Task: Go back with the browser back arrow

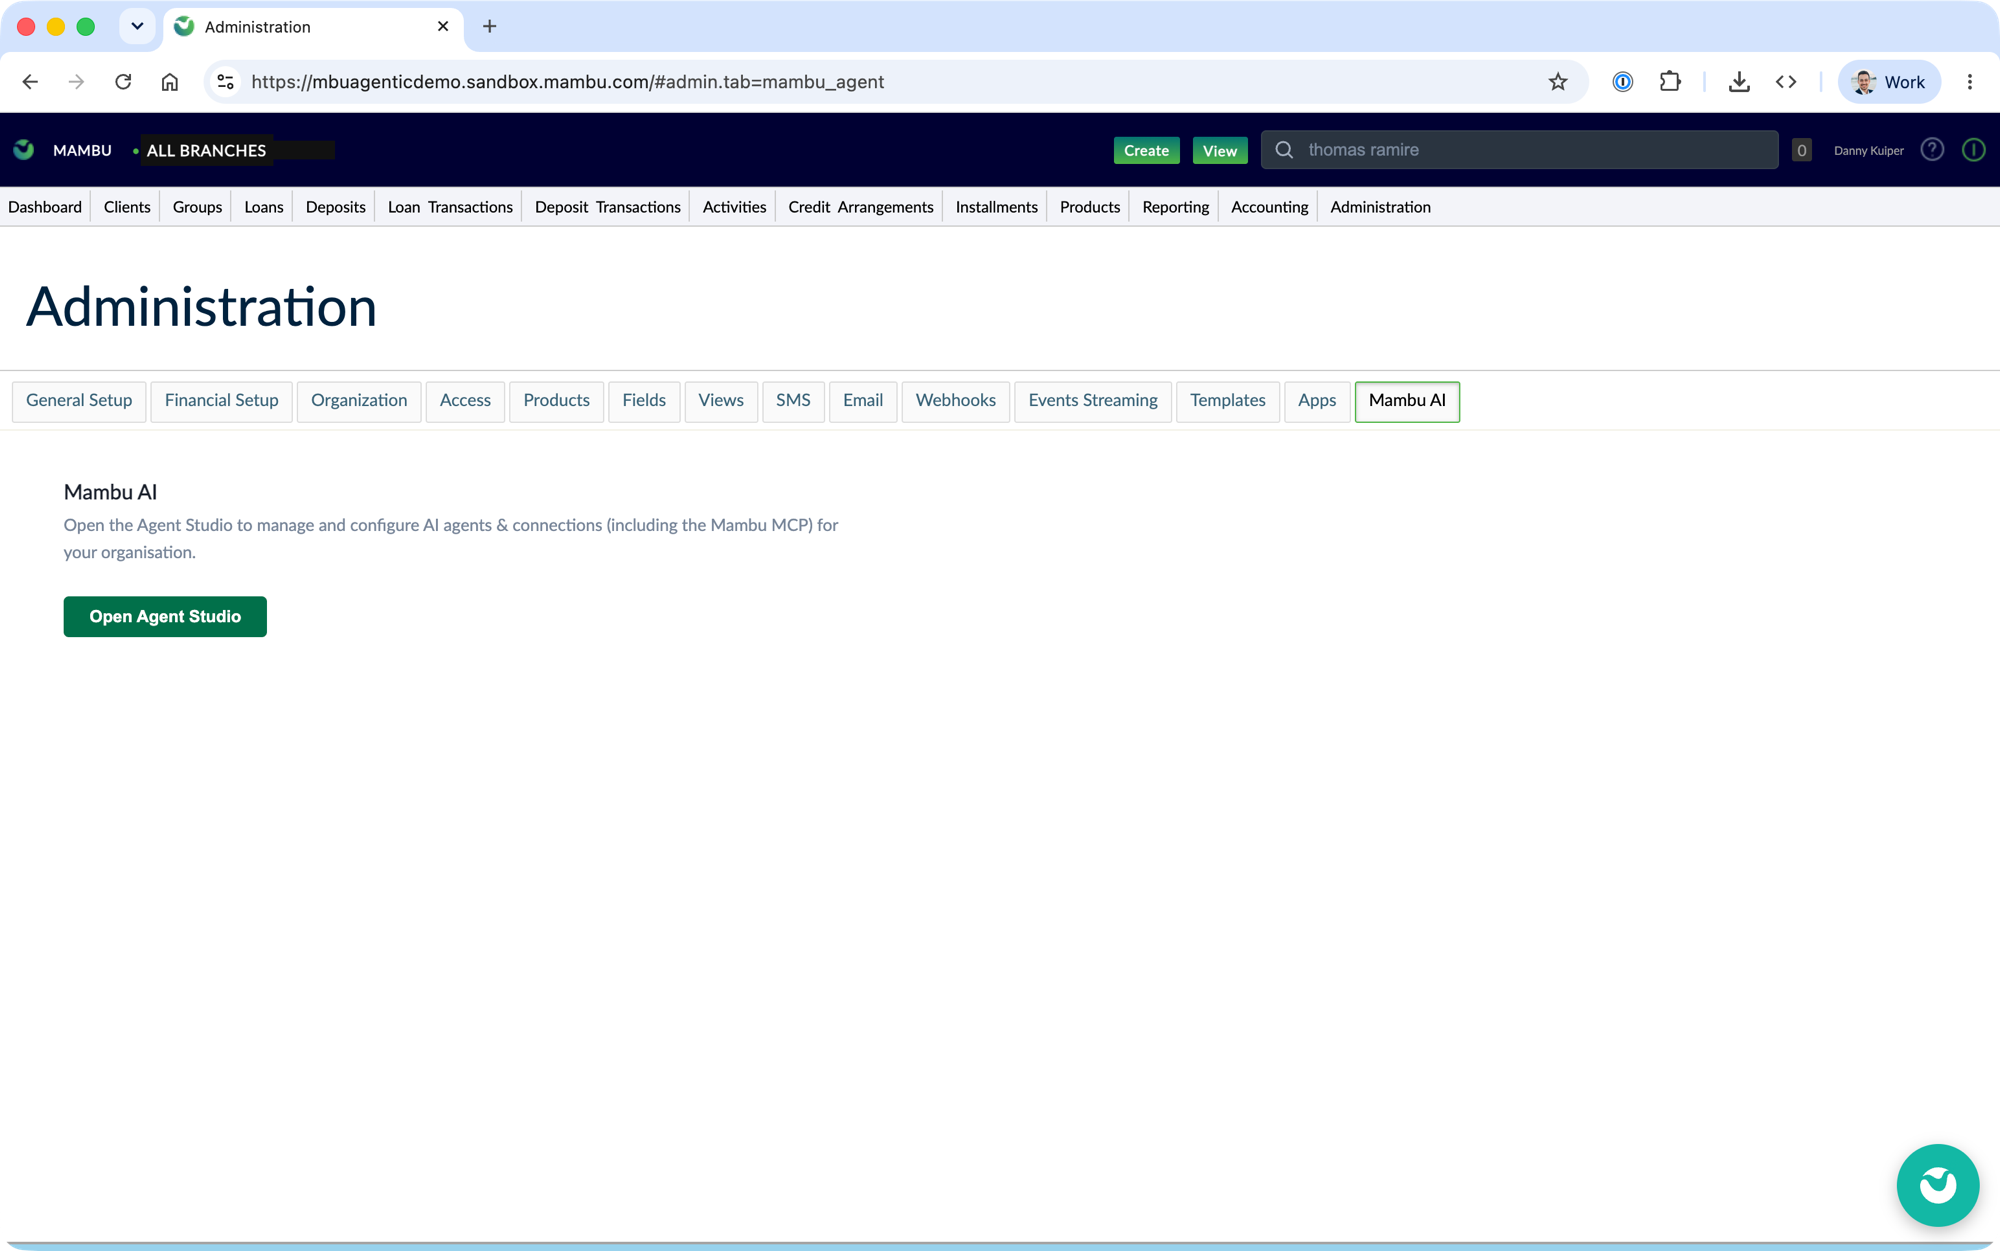Action: (30, 82)
